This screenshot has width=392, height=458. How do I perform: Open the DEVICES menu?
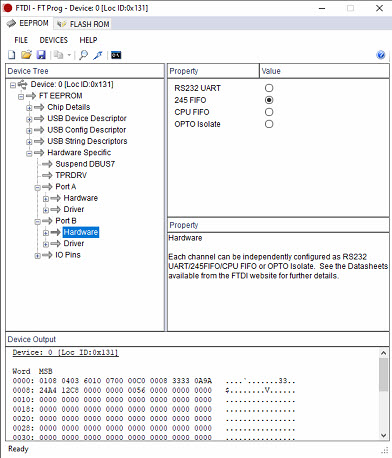tap(54, 40)
